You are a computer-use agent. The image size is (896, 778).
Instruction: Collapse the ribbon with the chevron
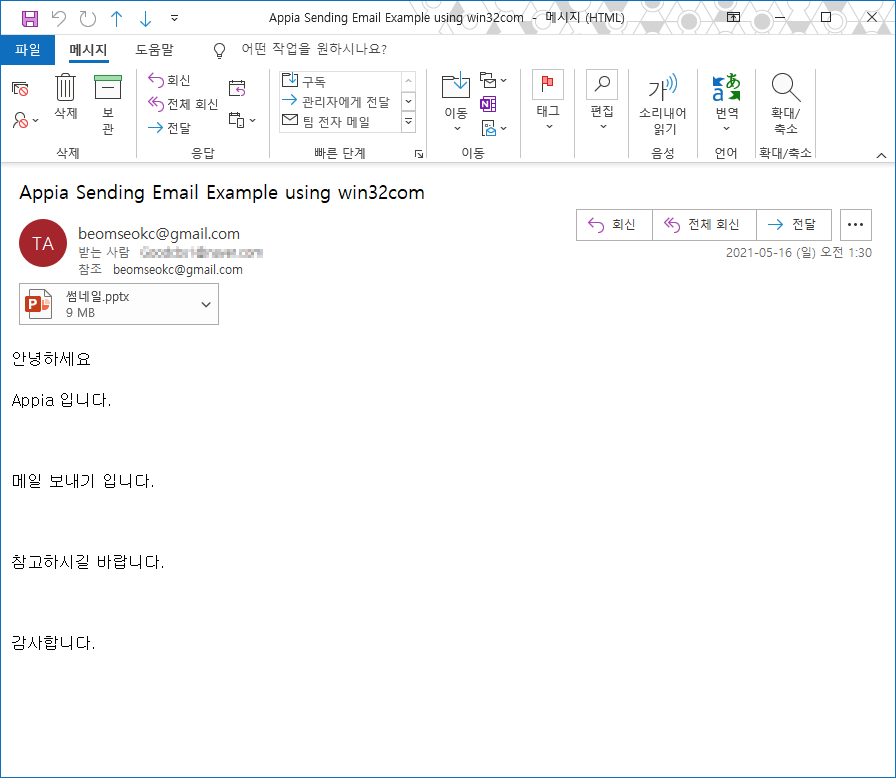pos(881,155)
